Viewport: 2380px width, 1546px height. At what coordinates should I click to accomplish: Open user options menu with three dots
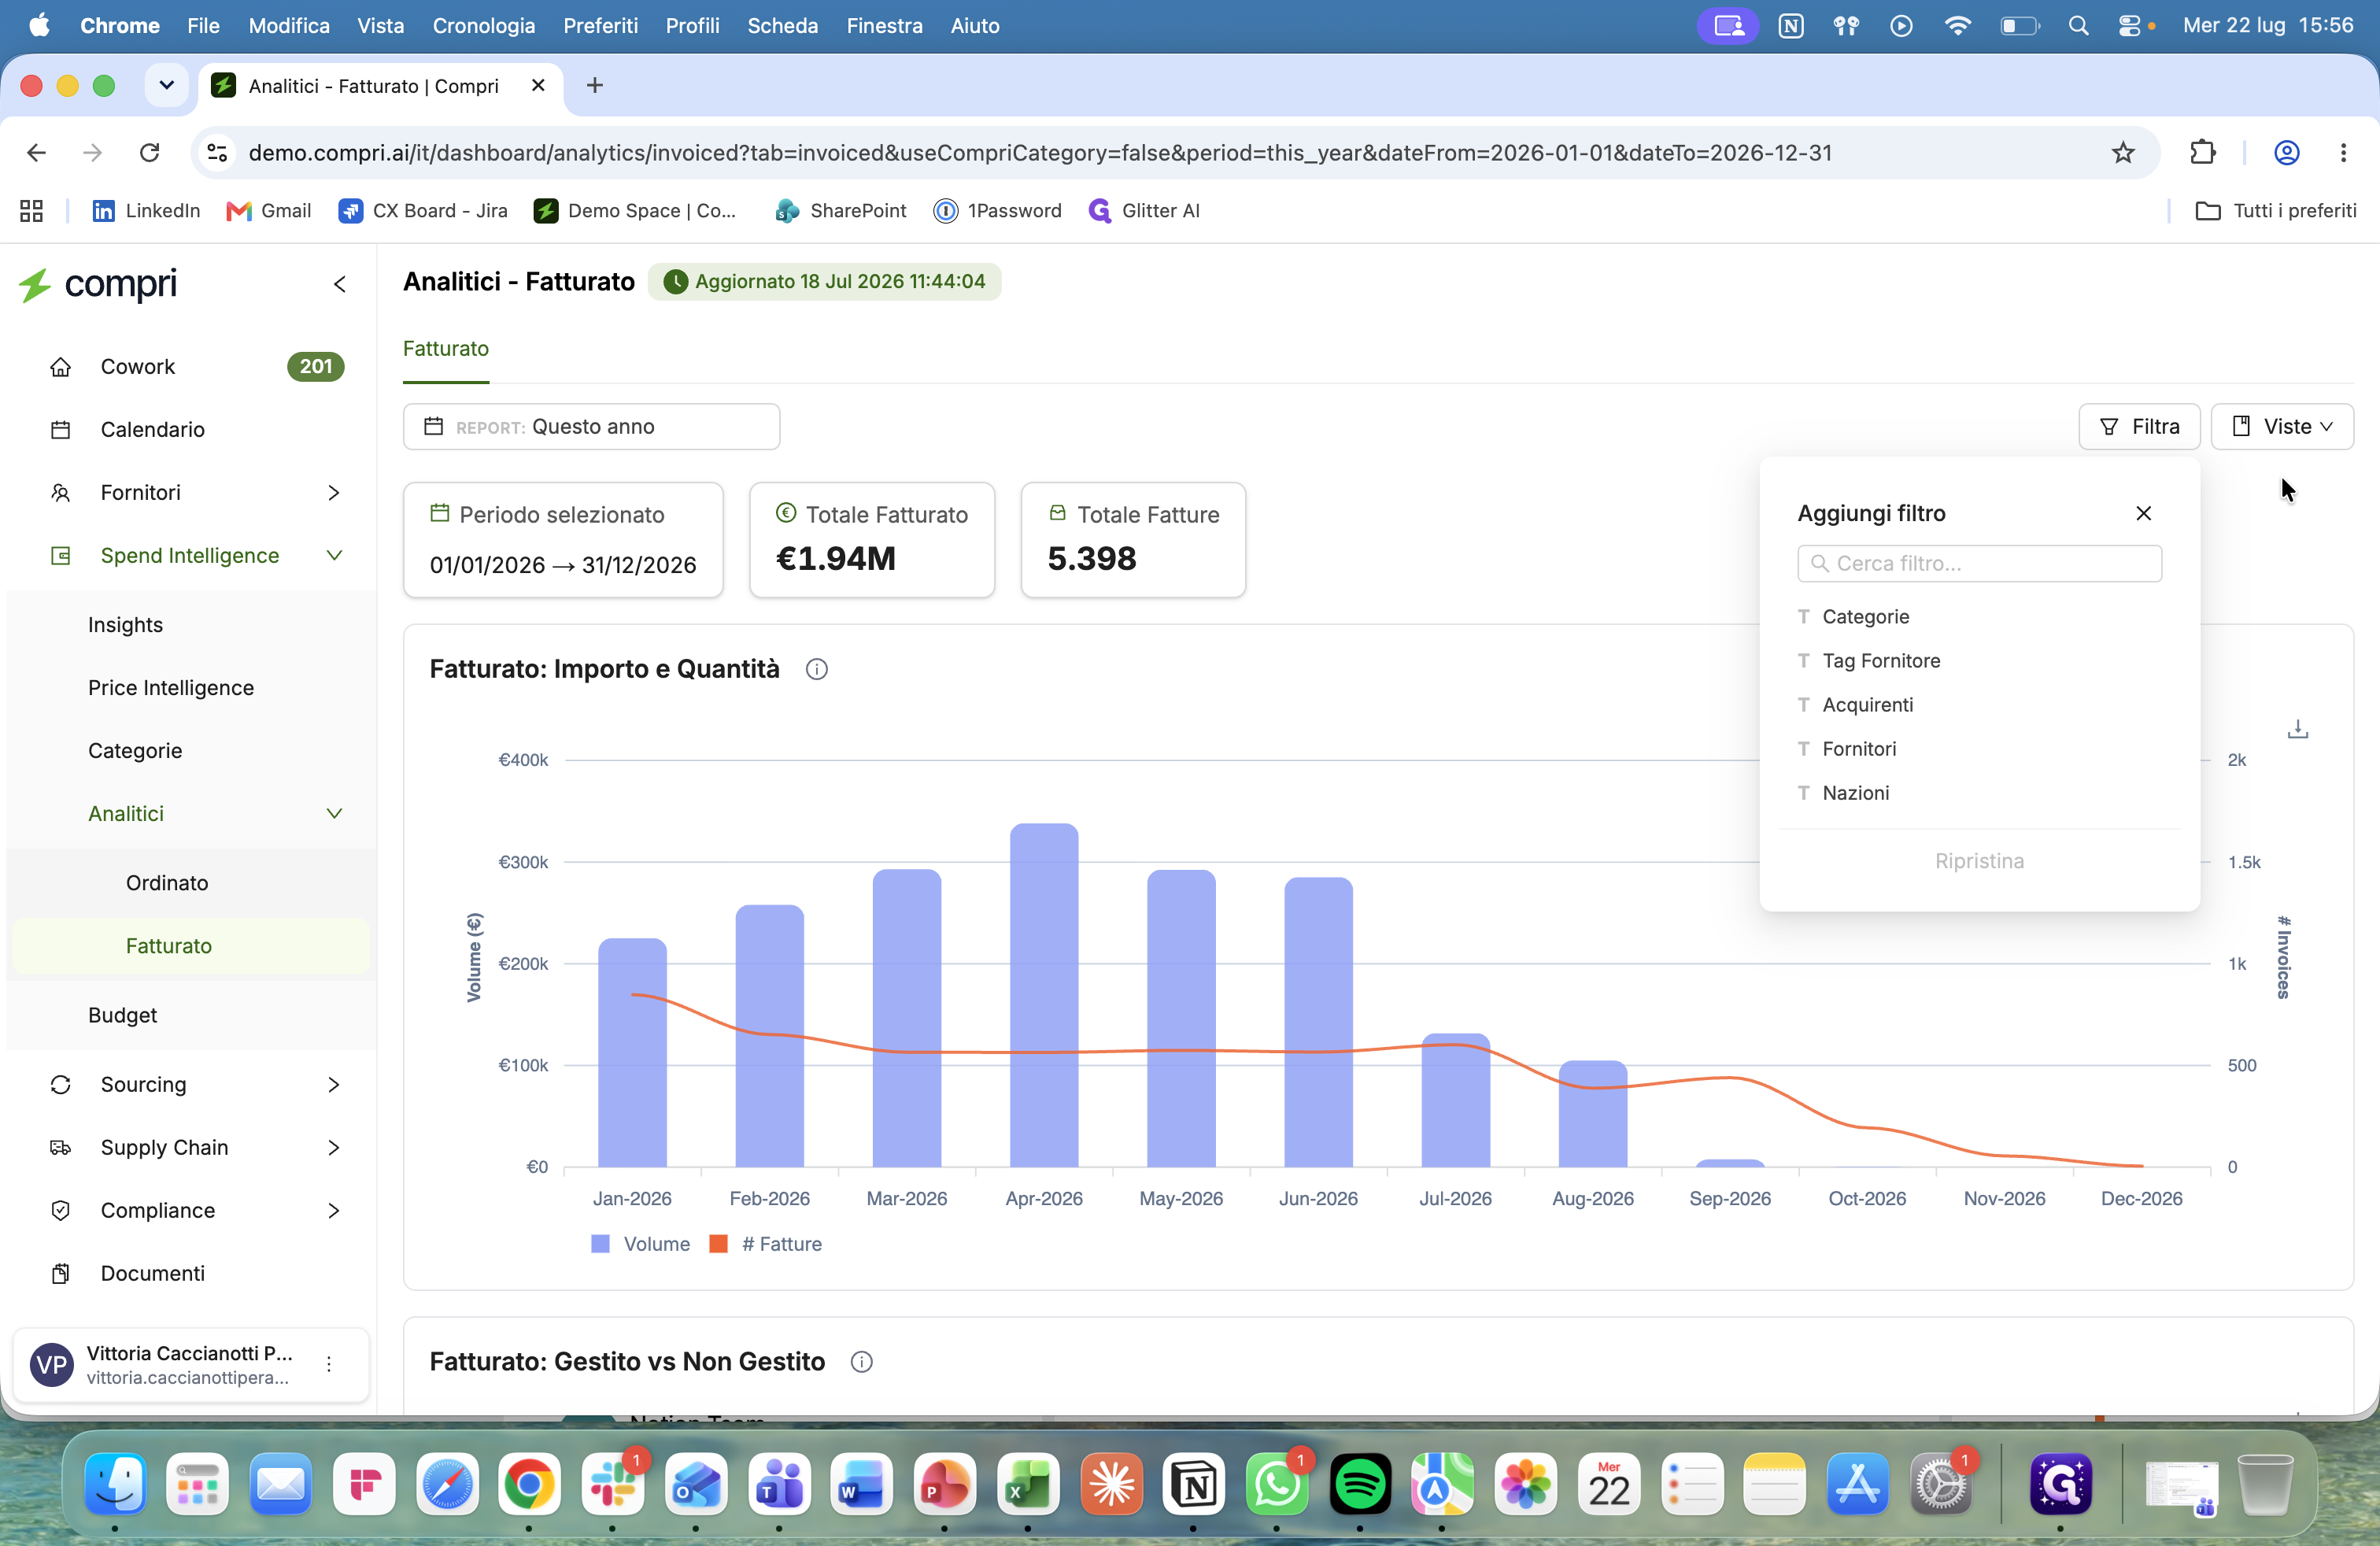329,1365
